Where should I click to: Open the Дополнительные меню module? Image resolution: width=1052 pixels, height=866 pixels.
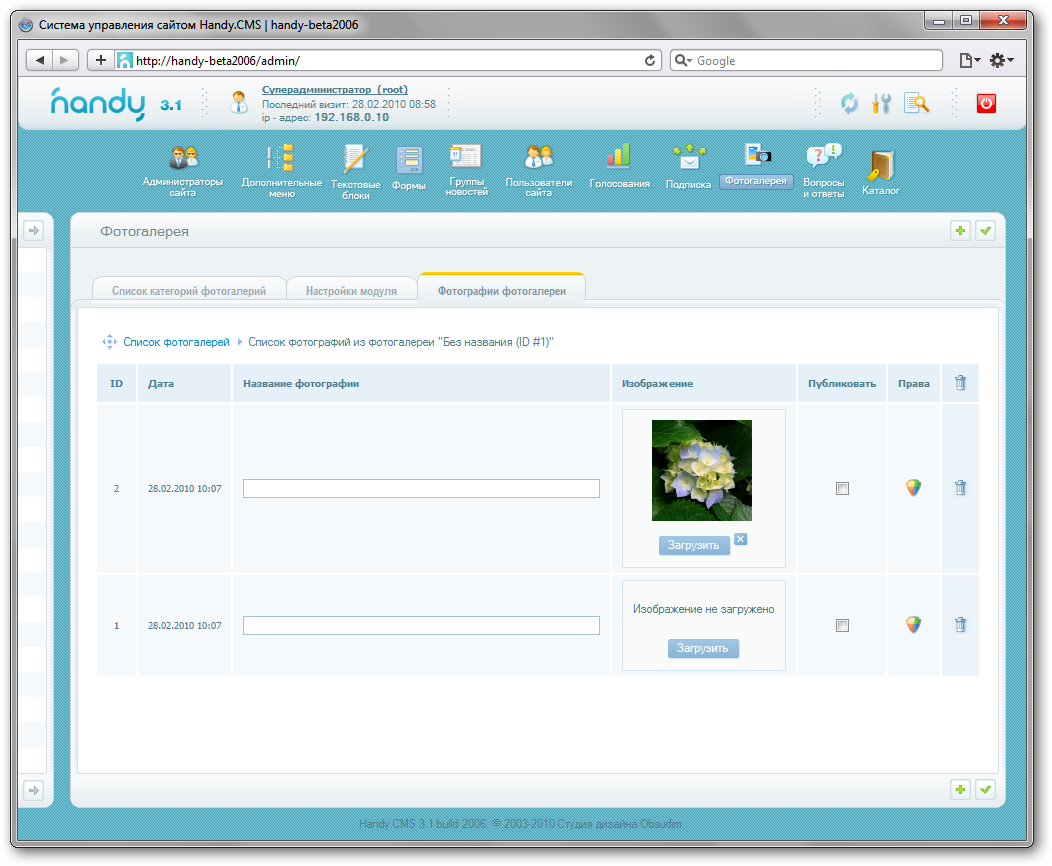[x=281, y=160]
